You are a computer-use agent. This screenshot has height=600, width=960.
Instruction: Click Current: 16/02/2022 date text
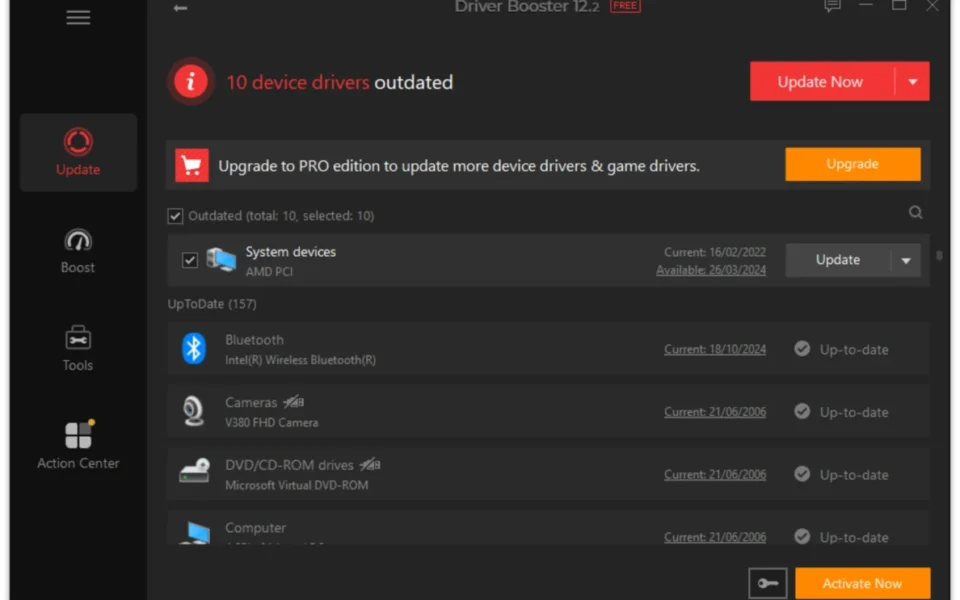[x=714, y=252]
